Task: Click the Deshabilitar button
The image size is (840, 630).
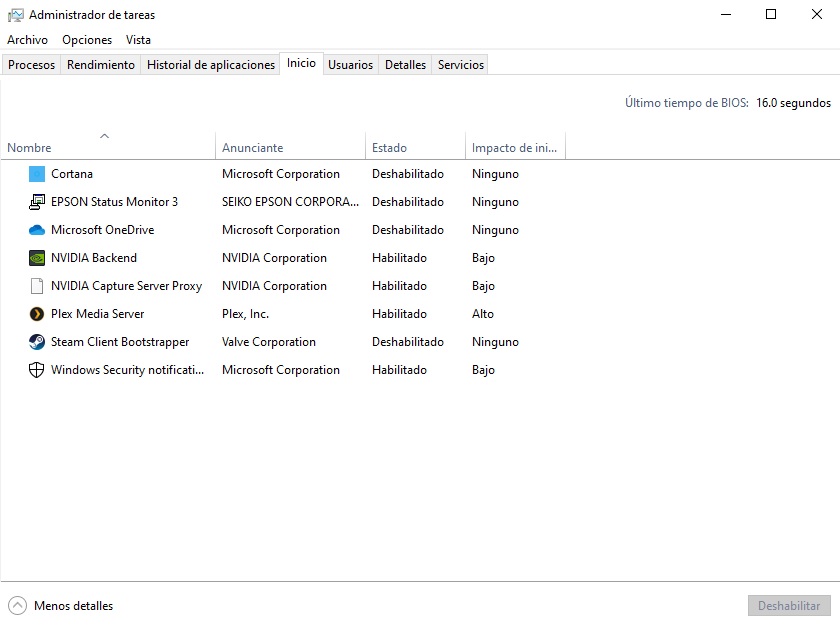Action: click(789, 606)
